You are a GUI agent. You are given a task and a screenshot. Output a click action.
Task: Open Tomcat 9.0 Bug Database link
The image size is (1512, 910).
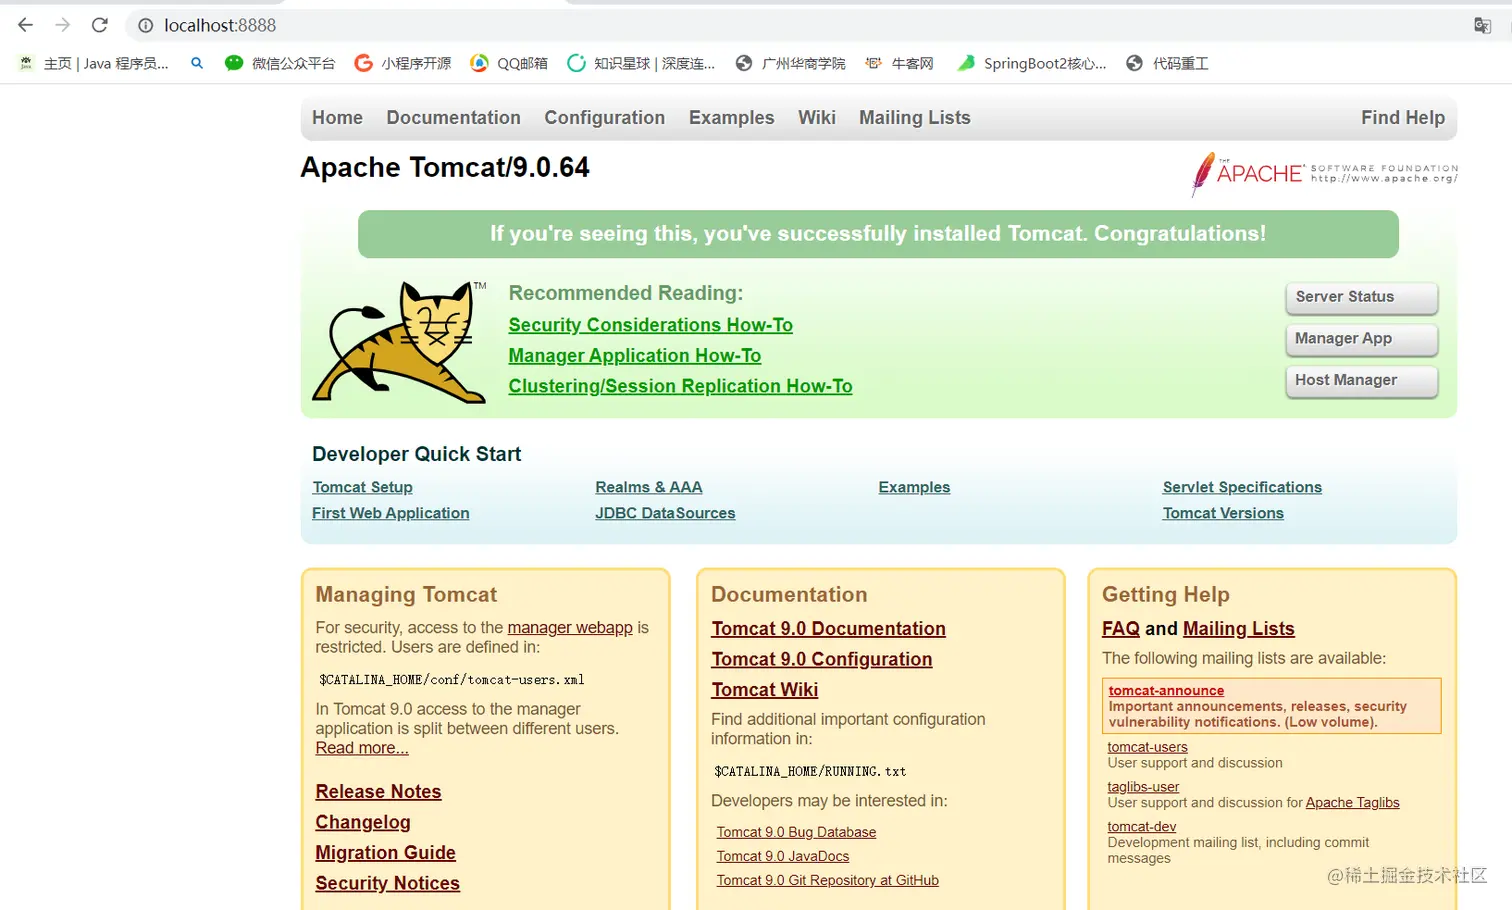796,832
